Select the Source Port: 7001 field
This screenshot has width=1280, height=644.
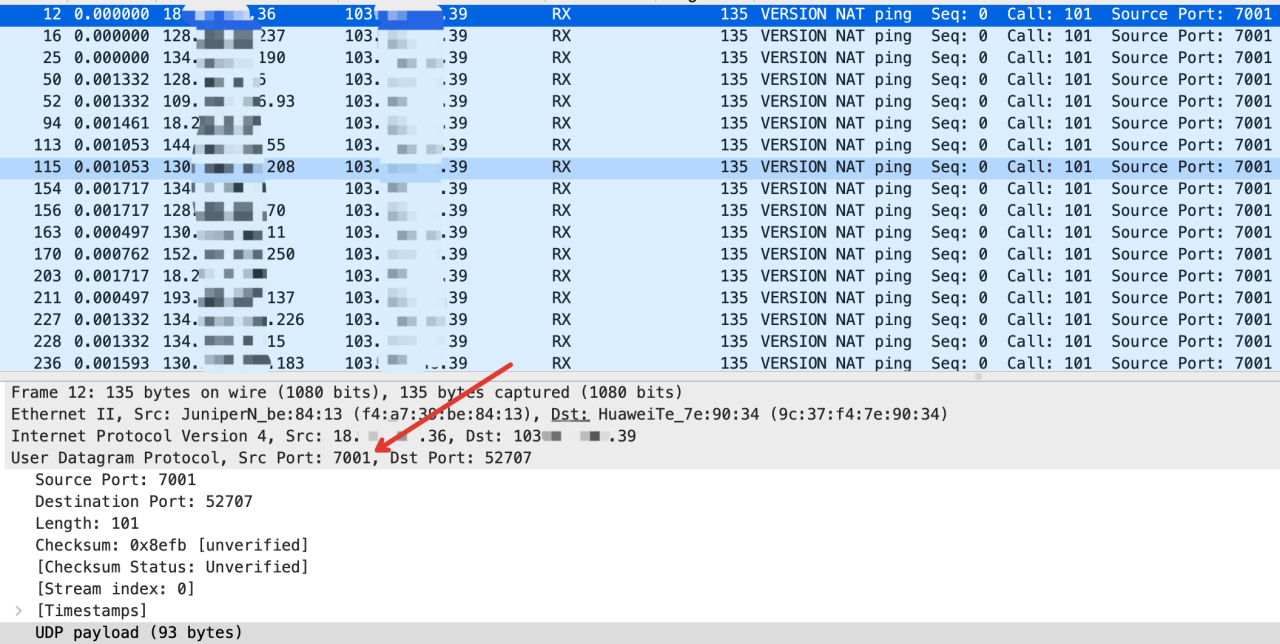(115, 480)
